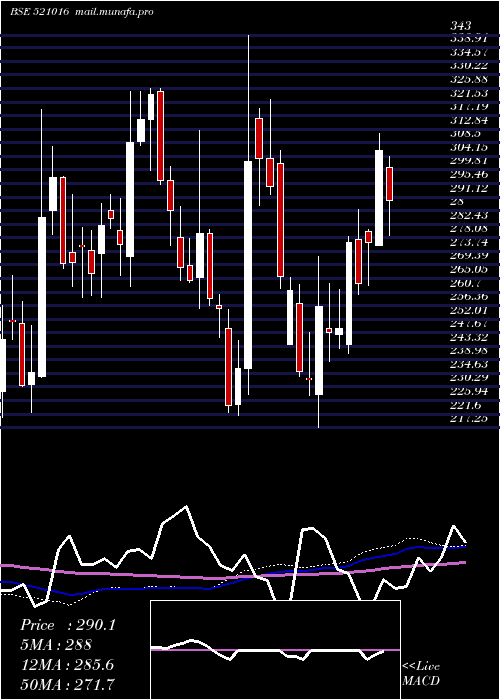
Task: Select the 325.88 price axis label
Action: 469,79
